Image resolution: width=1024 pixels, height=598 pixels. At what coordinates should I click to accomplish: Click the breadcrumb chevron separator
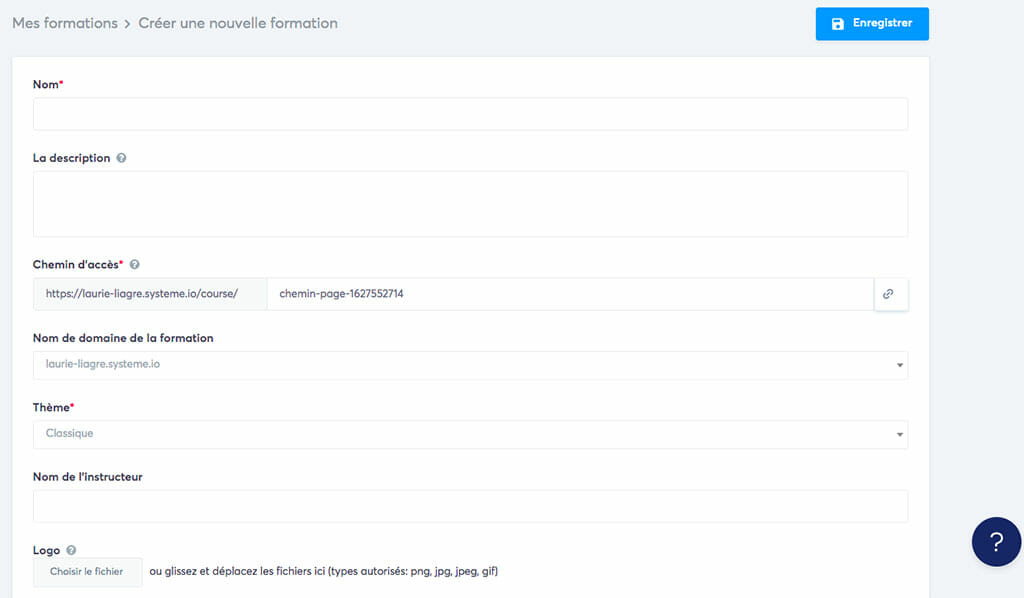click(128, 23)
